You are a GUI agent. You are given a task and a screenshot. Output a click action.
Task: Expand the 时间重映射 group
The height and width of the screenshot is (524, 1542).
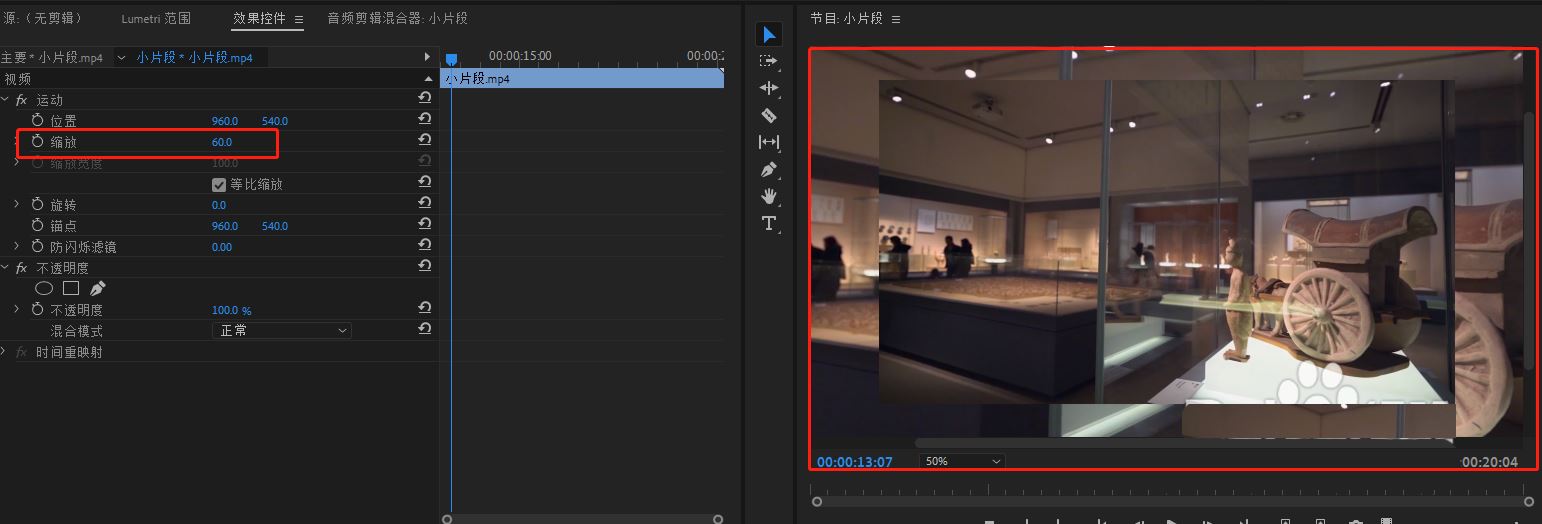click(5, 351)
